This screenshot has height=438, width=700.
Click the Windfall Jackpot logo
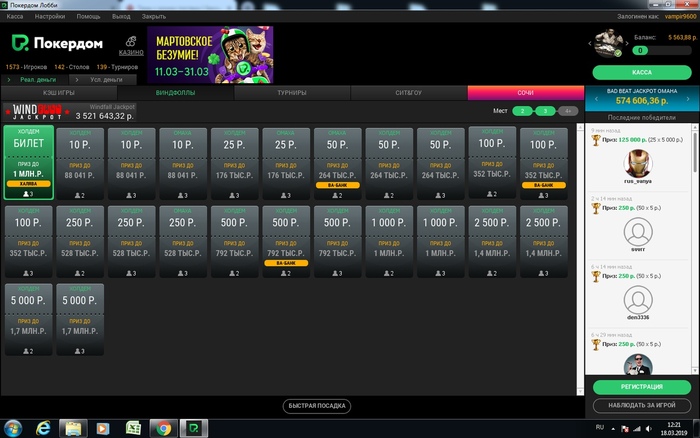tap(38, 112)
